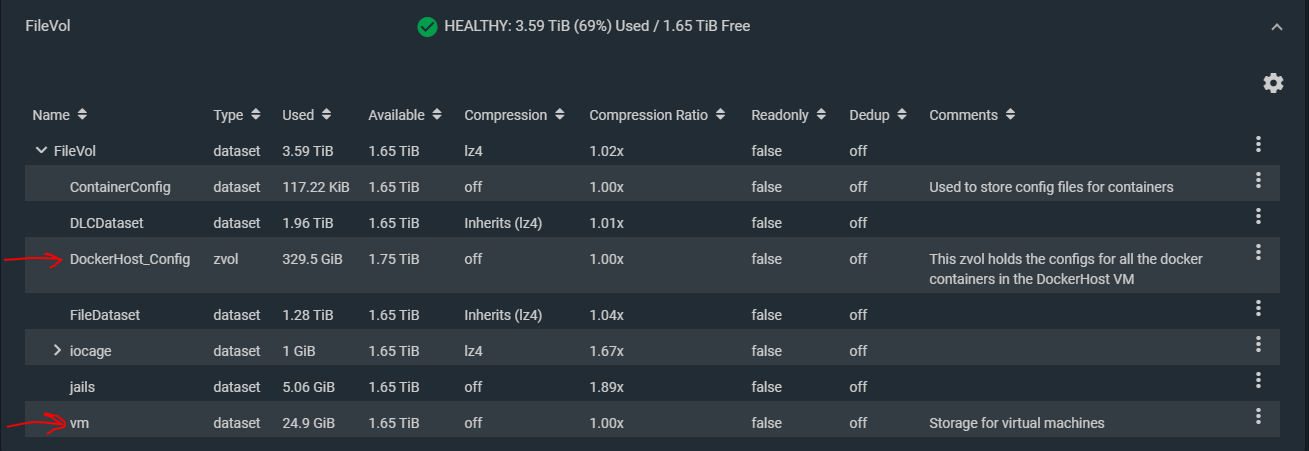
Task: Open the three-dot menu for iocage
Action: click(x=1259, y=344)
